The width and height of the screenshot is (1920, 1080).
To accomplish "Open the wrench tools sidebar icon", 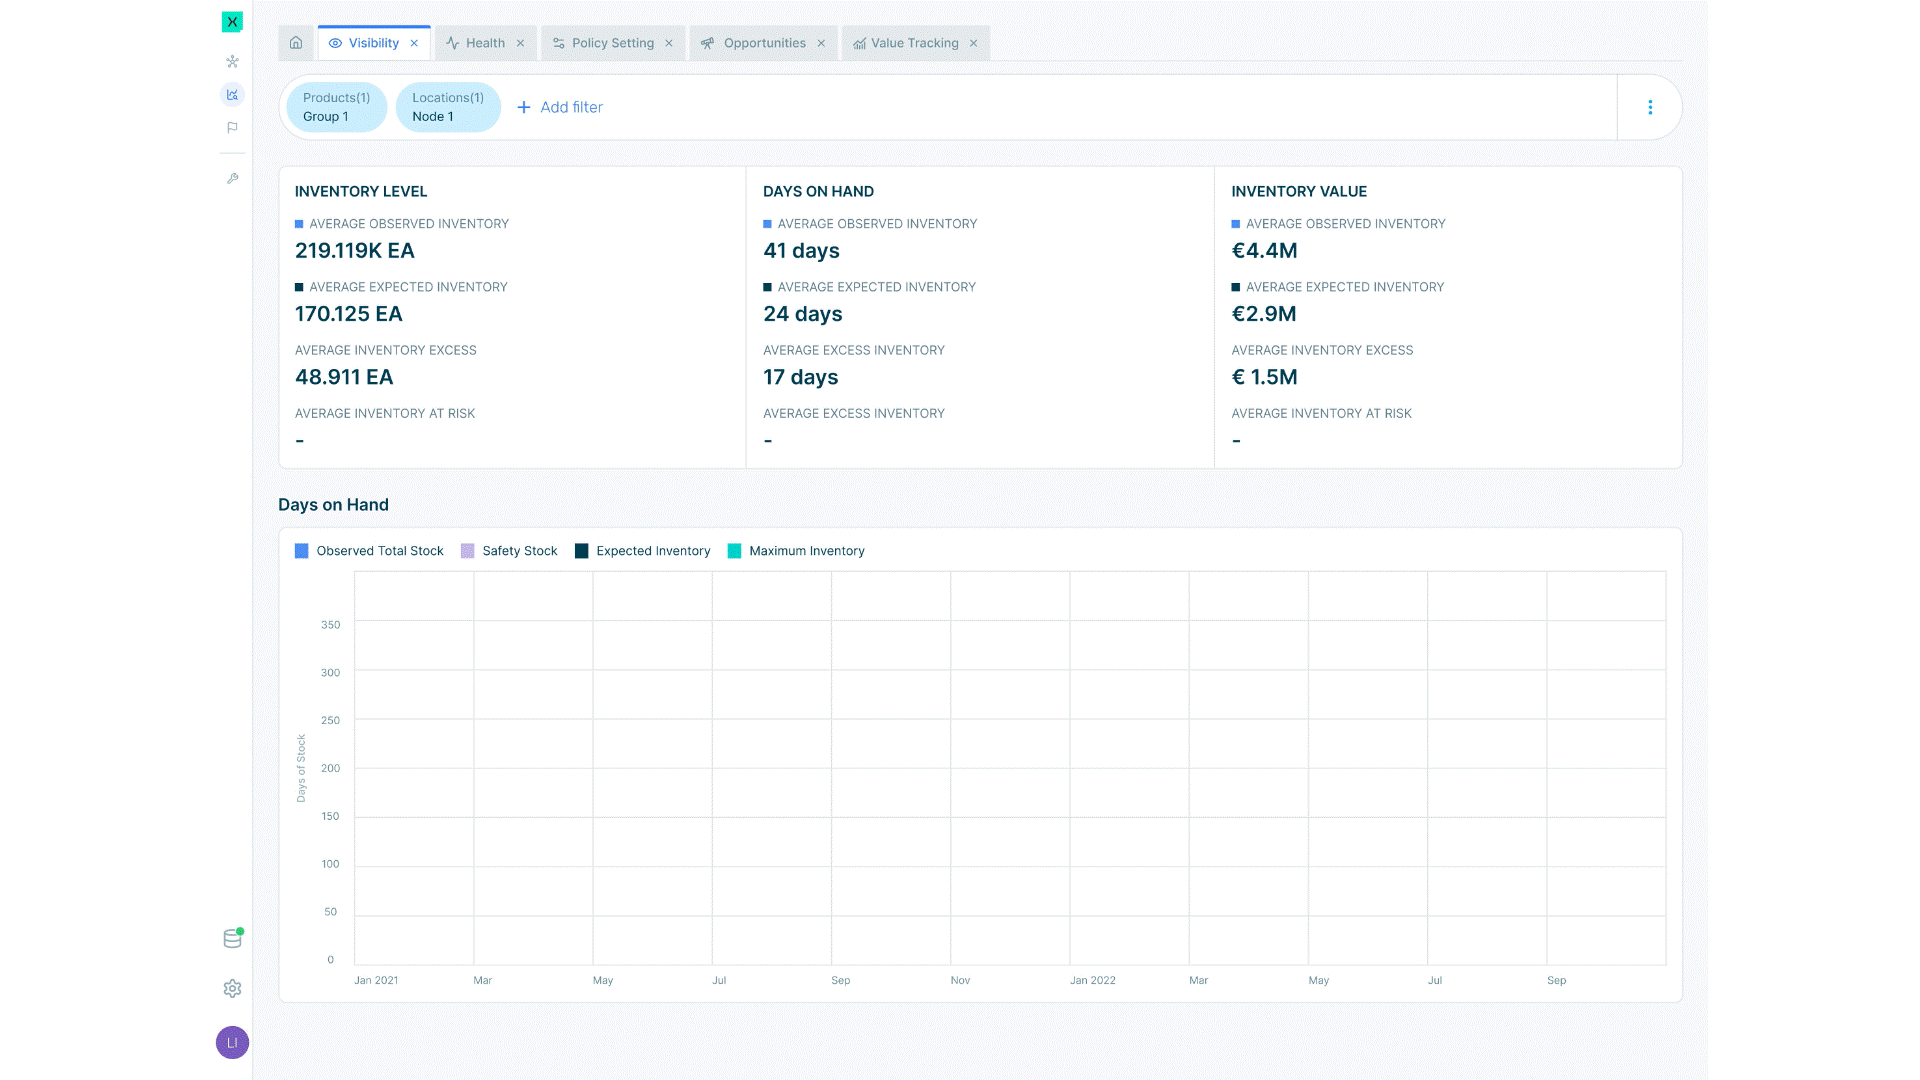I will [x=232, y=178].
